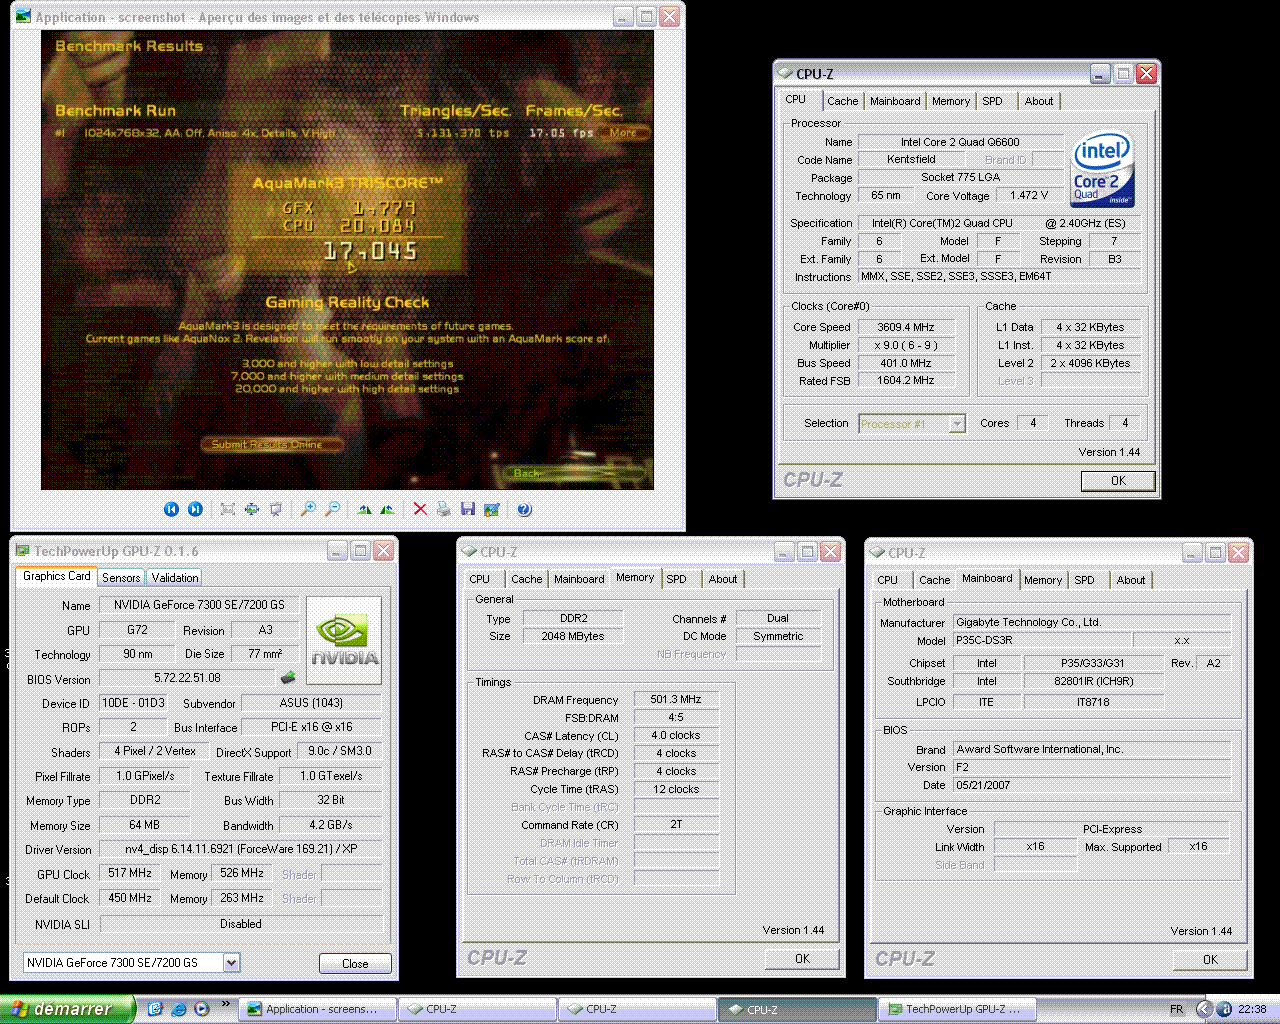Click the Rated FSB value 1604.2 MHz
Image resolution: width=1280 pixels, height=1024 pixels.
pos(905,381)
